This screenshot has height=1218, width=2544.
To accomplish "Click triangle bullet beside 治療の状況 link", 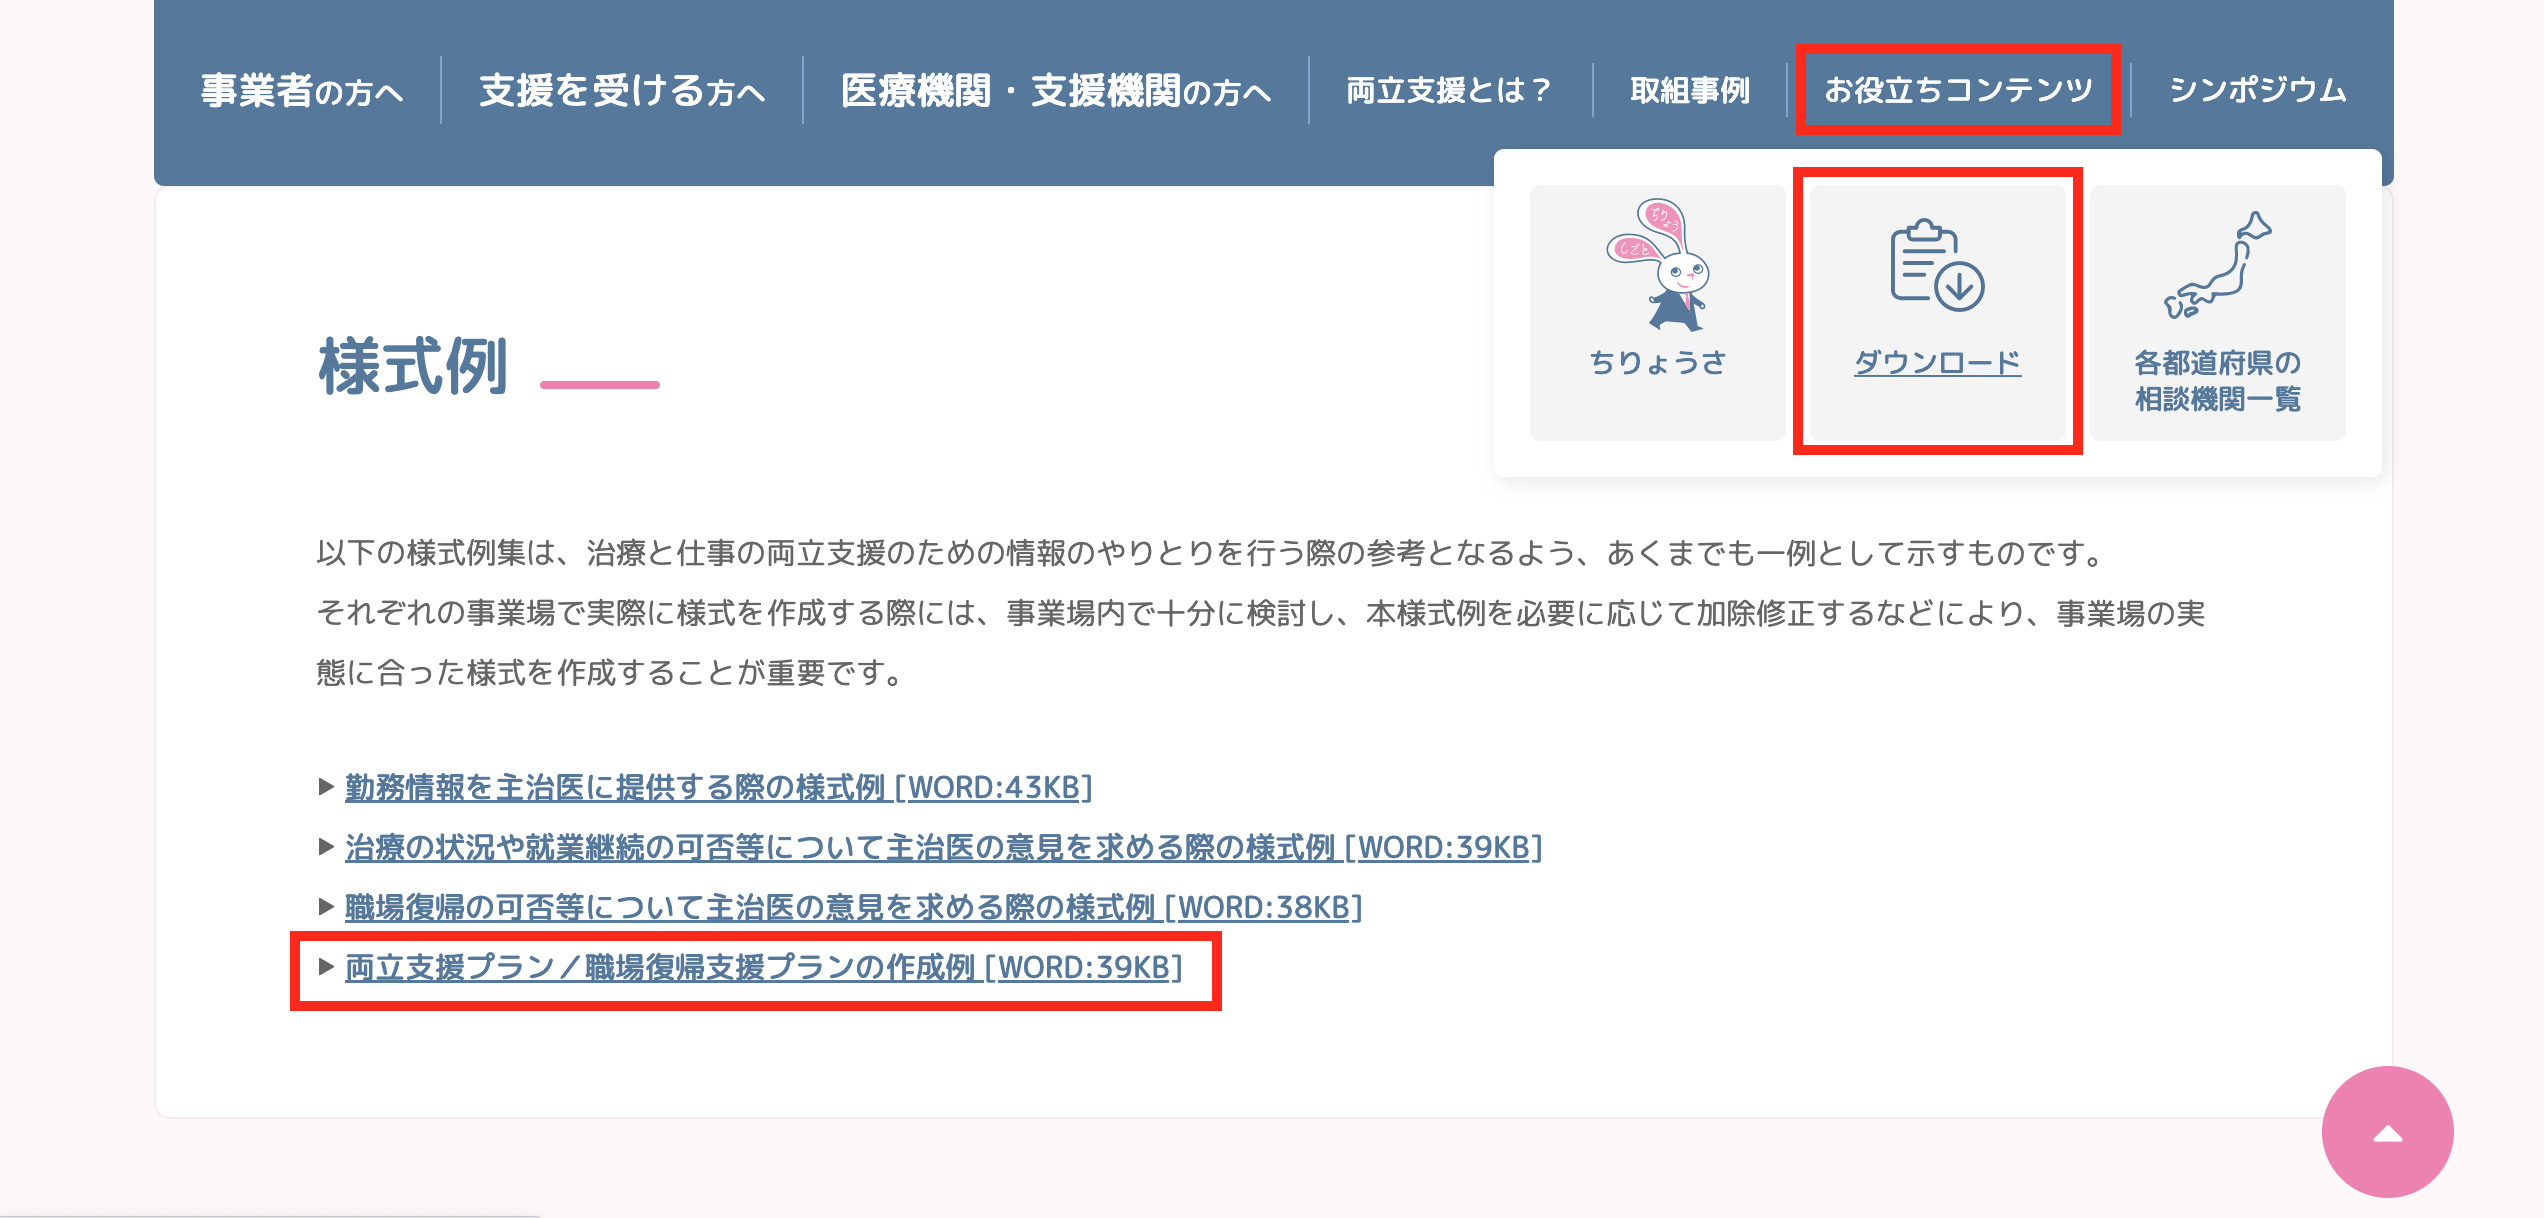I will click(325, 847).
